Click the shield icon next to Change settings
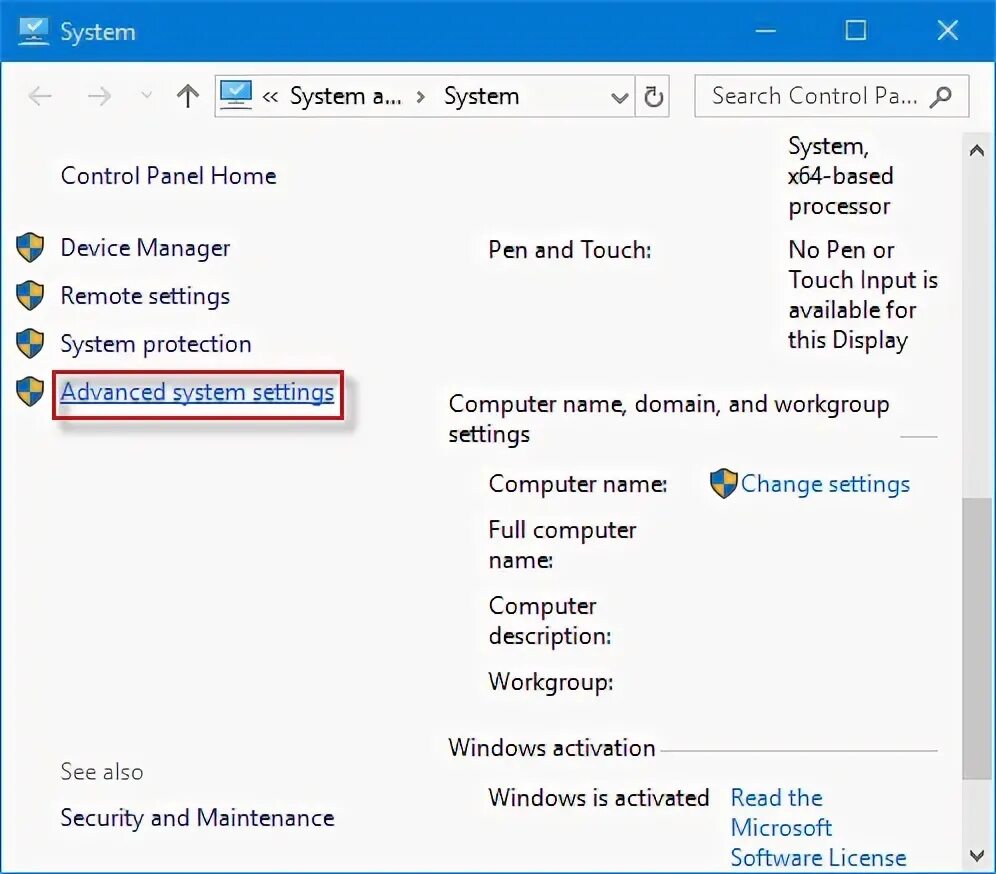Viewport: 996px width, 874px height. pos(723,483)
